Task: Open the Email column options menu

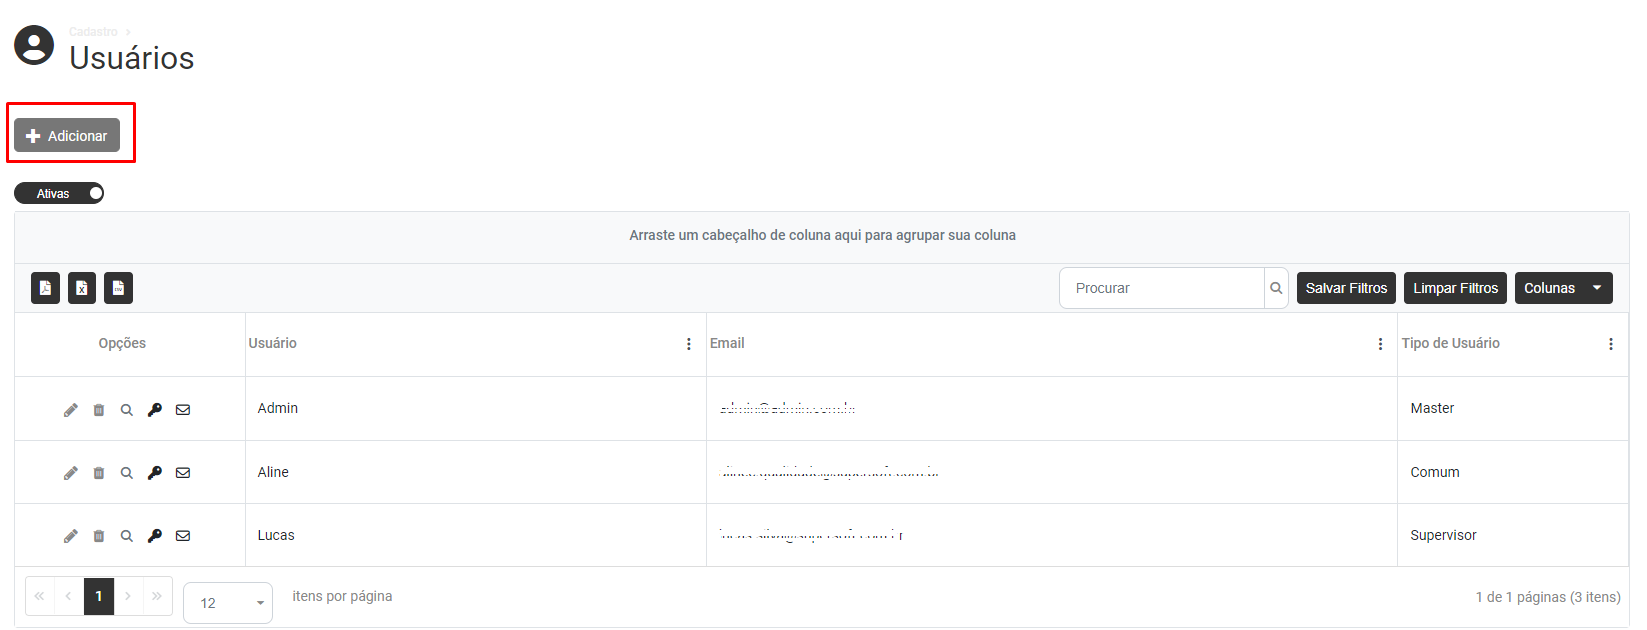Action: tap(1381, 344)
